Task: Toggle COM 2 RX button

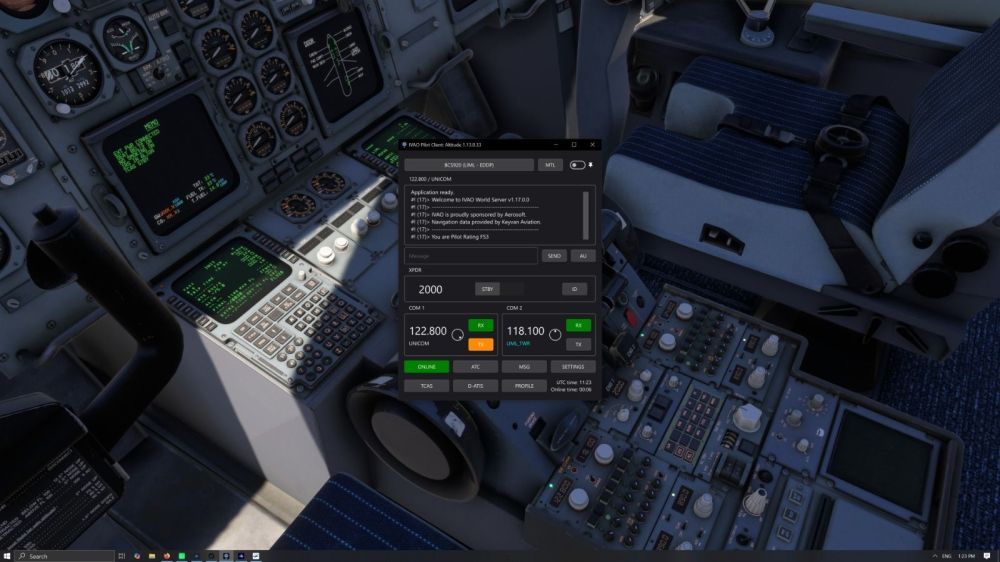Action: (x=578, y=325)
